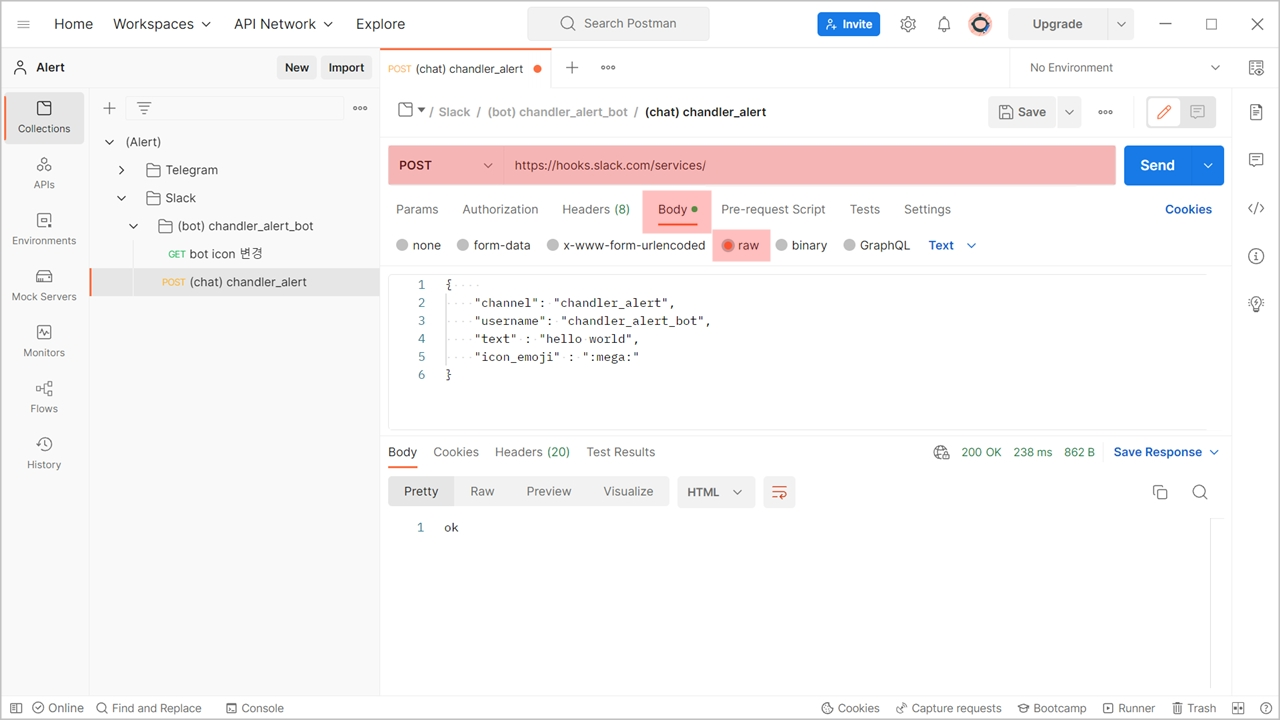Open the hamburger menu icon
Viewport: 1280px width, 720px height.
pos(24,24)
